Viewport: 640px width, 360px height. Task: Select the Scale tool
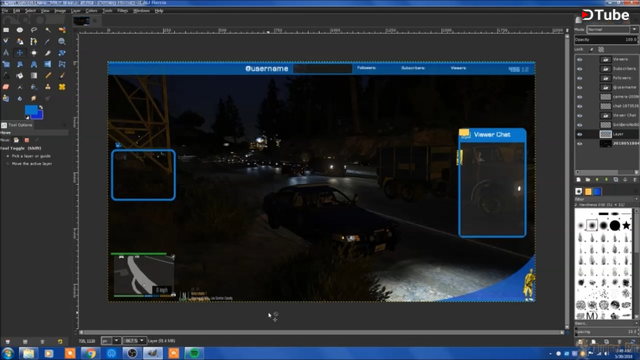click(x=6, y=64)
